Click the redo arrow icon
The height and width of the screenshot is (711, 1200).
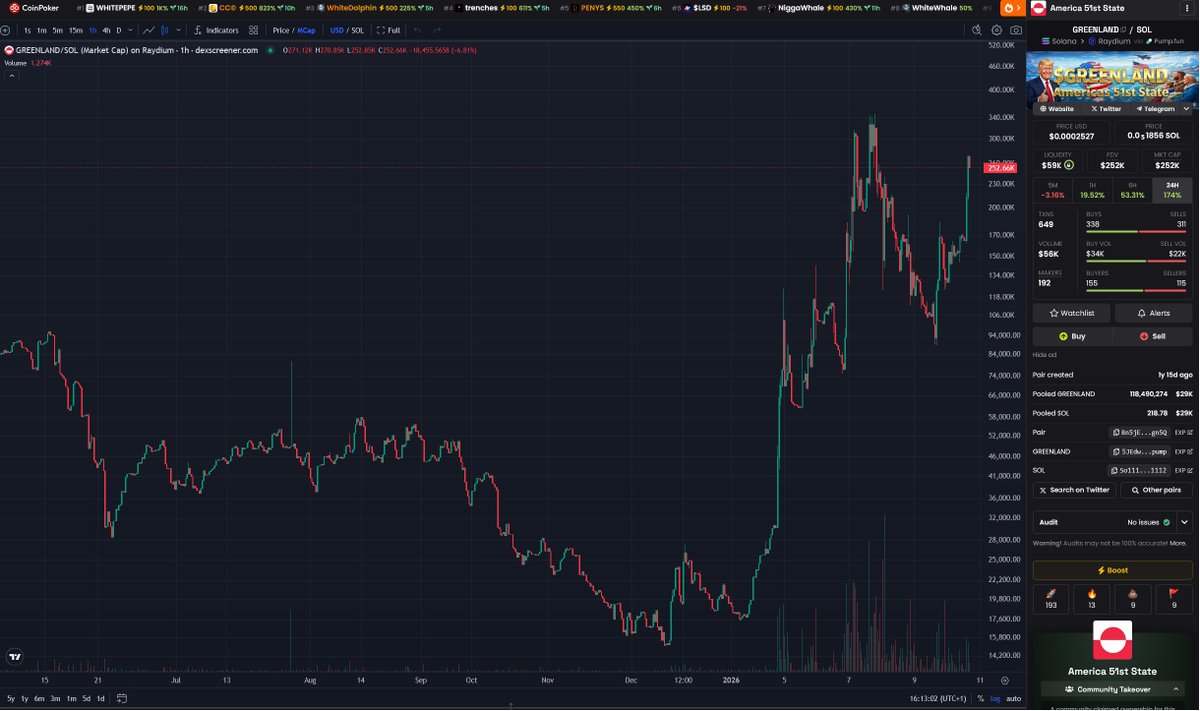(x=437, y=30)
